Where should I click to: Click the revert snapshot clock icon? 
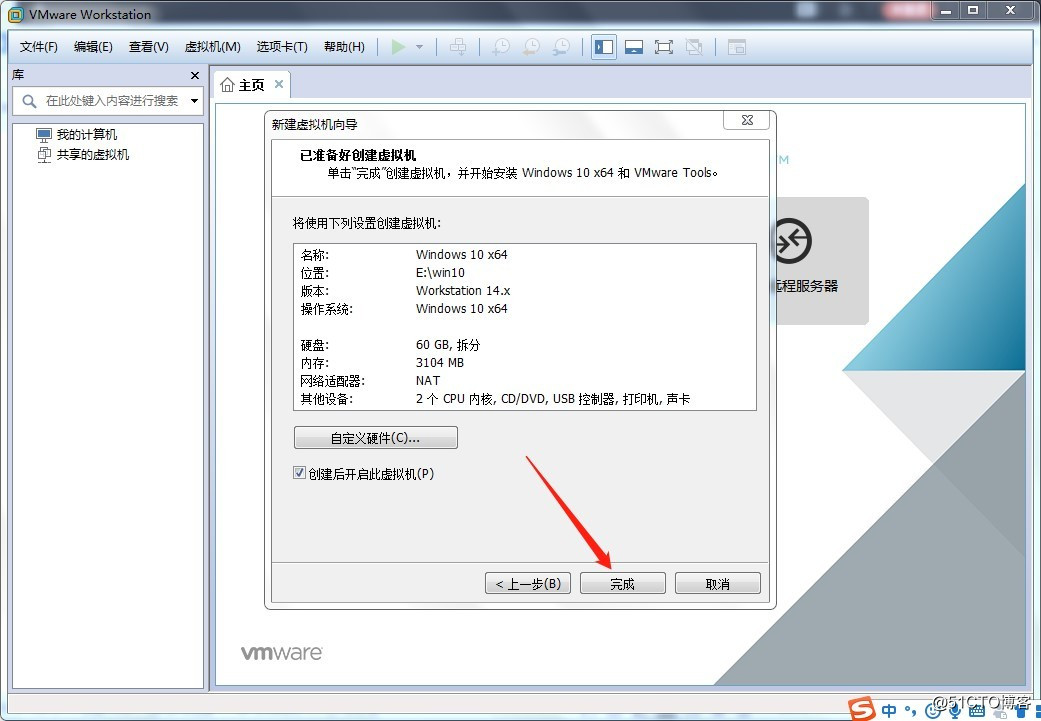[531, 46]
